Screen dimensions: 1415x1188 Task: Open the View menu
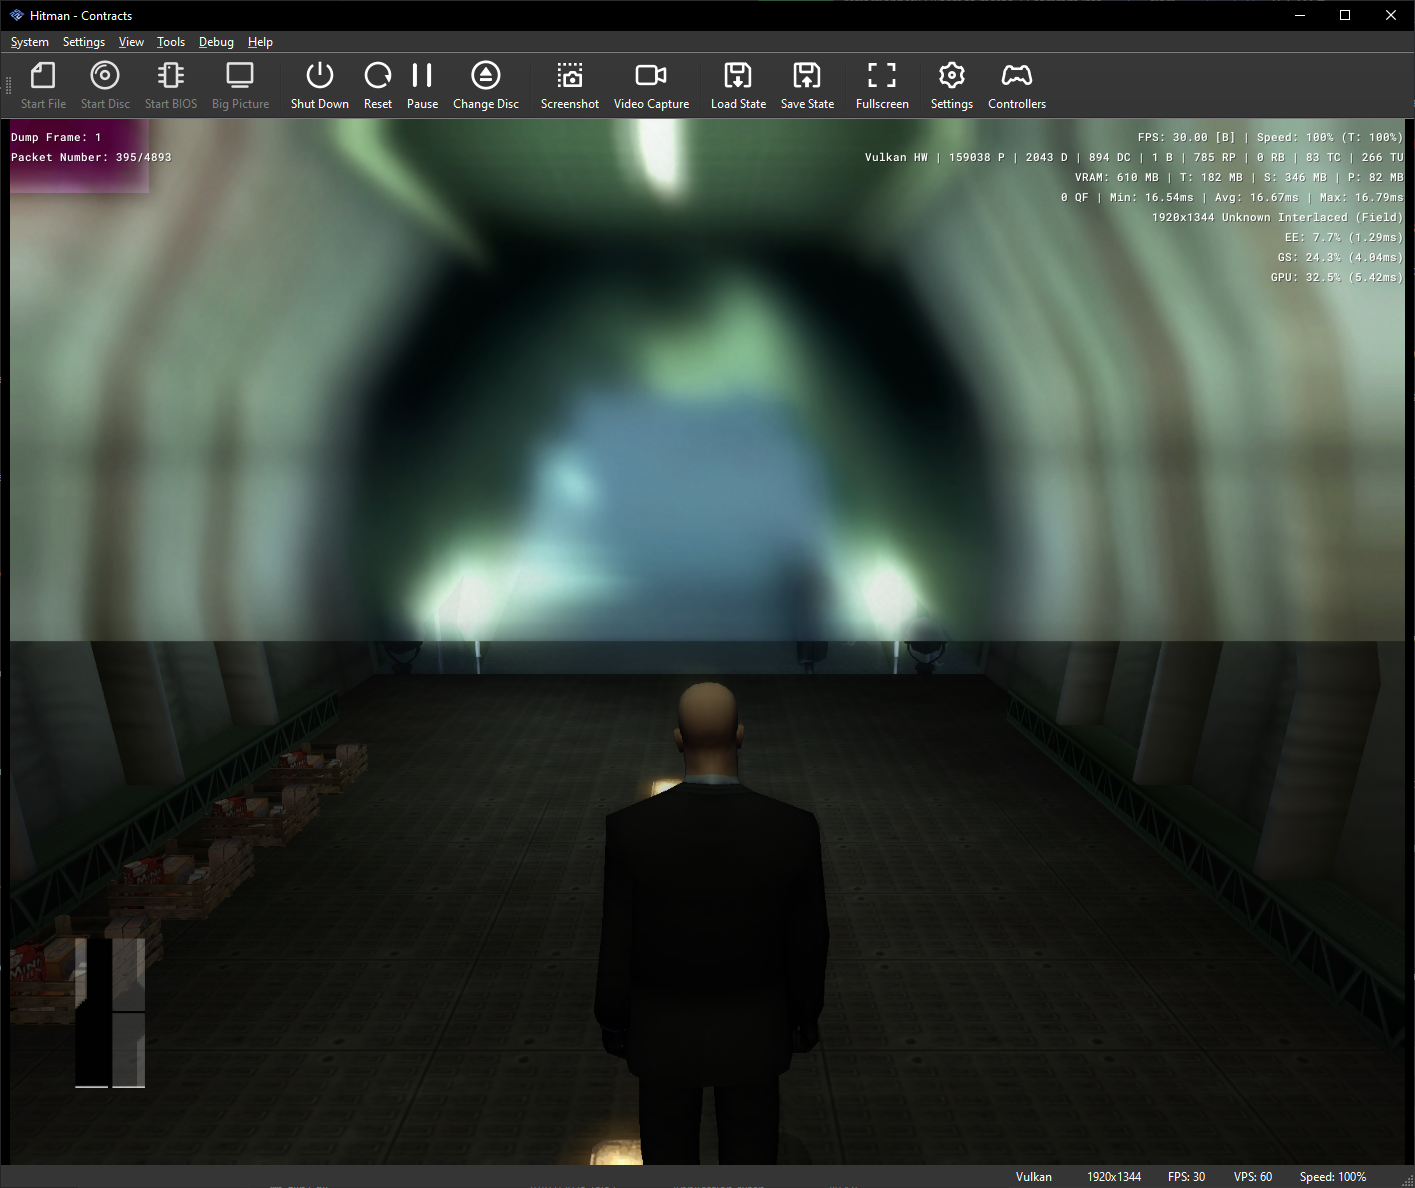131,42
